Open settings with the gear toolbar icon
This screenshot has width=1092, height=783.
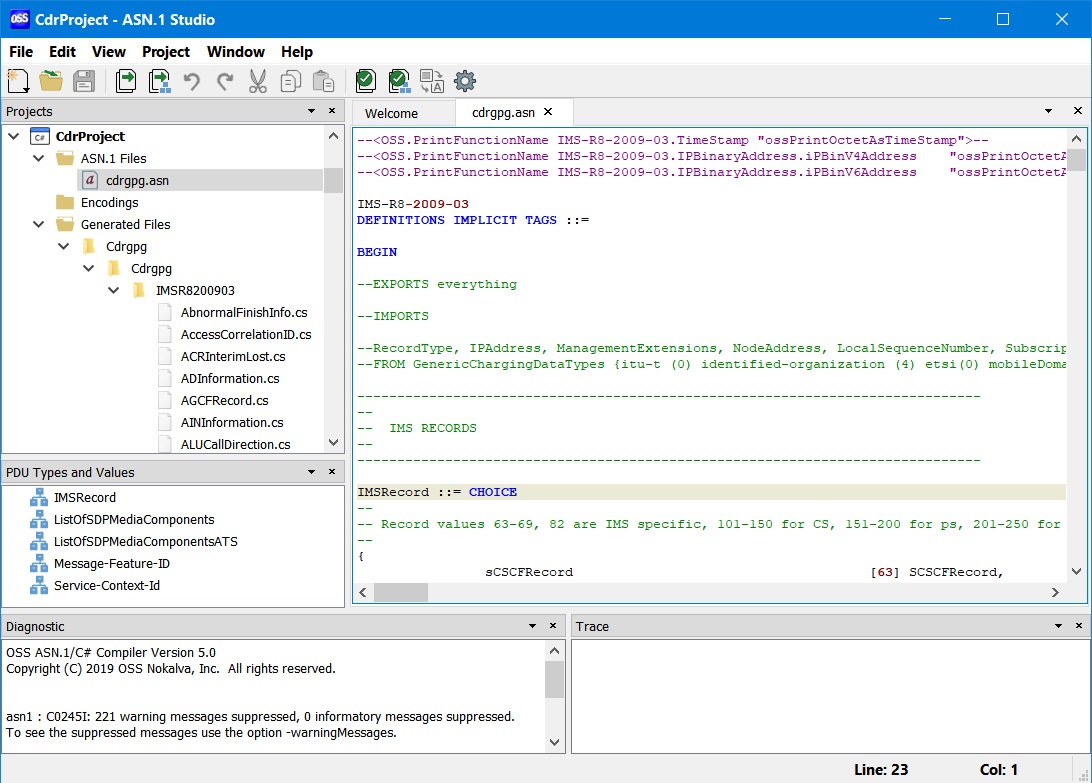(x=465, y=81)
